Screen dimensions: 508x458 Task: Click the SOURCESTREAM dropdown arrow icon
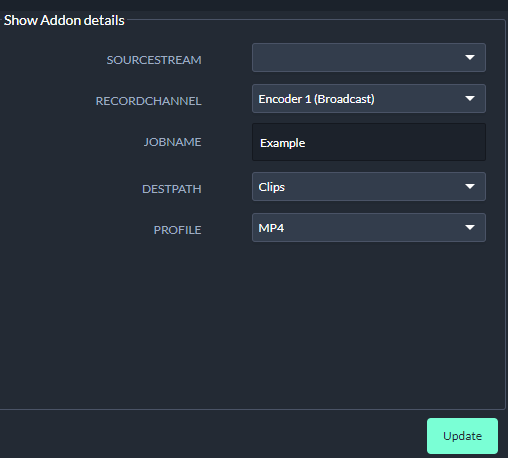point(470,57)
